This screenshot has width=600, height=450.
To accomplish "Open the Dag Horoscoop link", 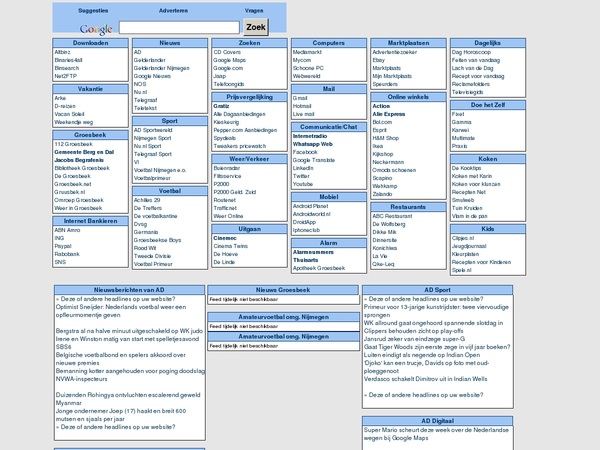I will pos(471,52).
